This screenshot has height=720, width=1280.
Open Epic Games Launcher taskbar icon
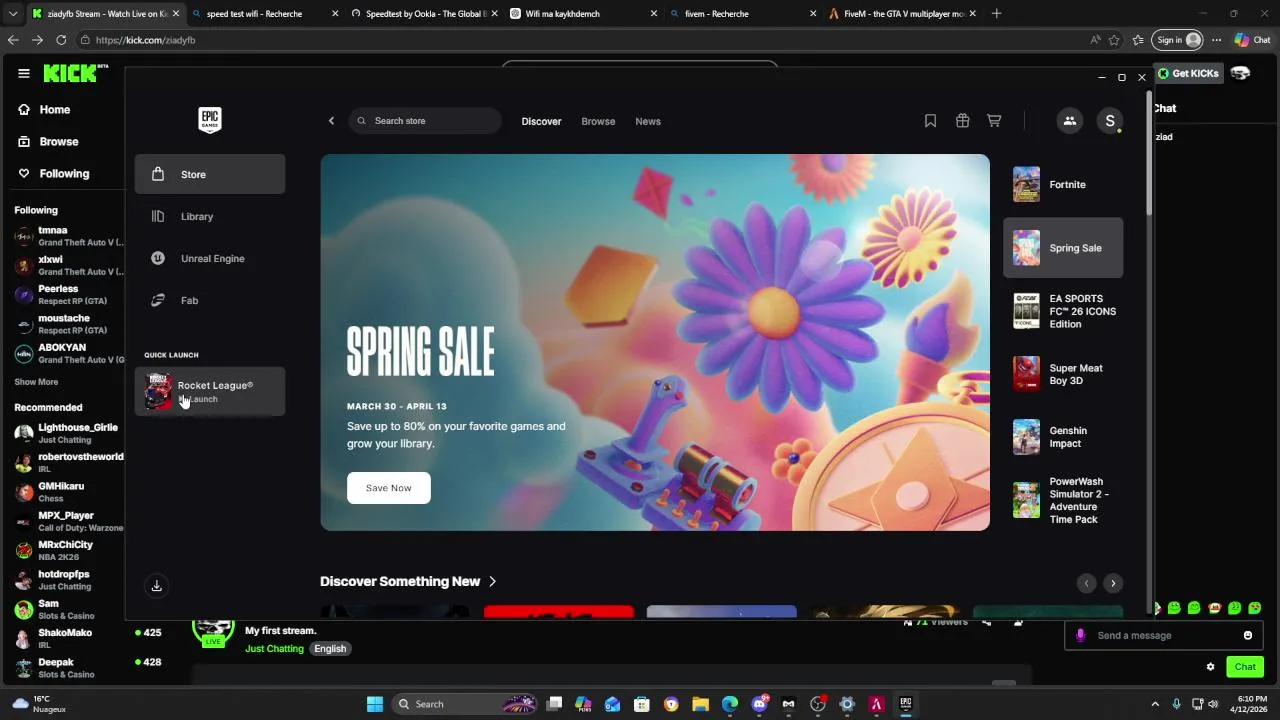tap(905, 704)
